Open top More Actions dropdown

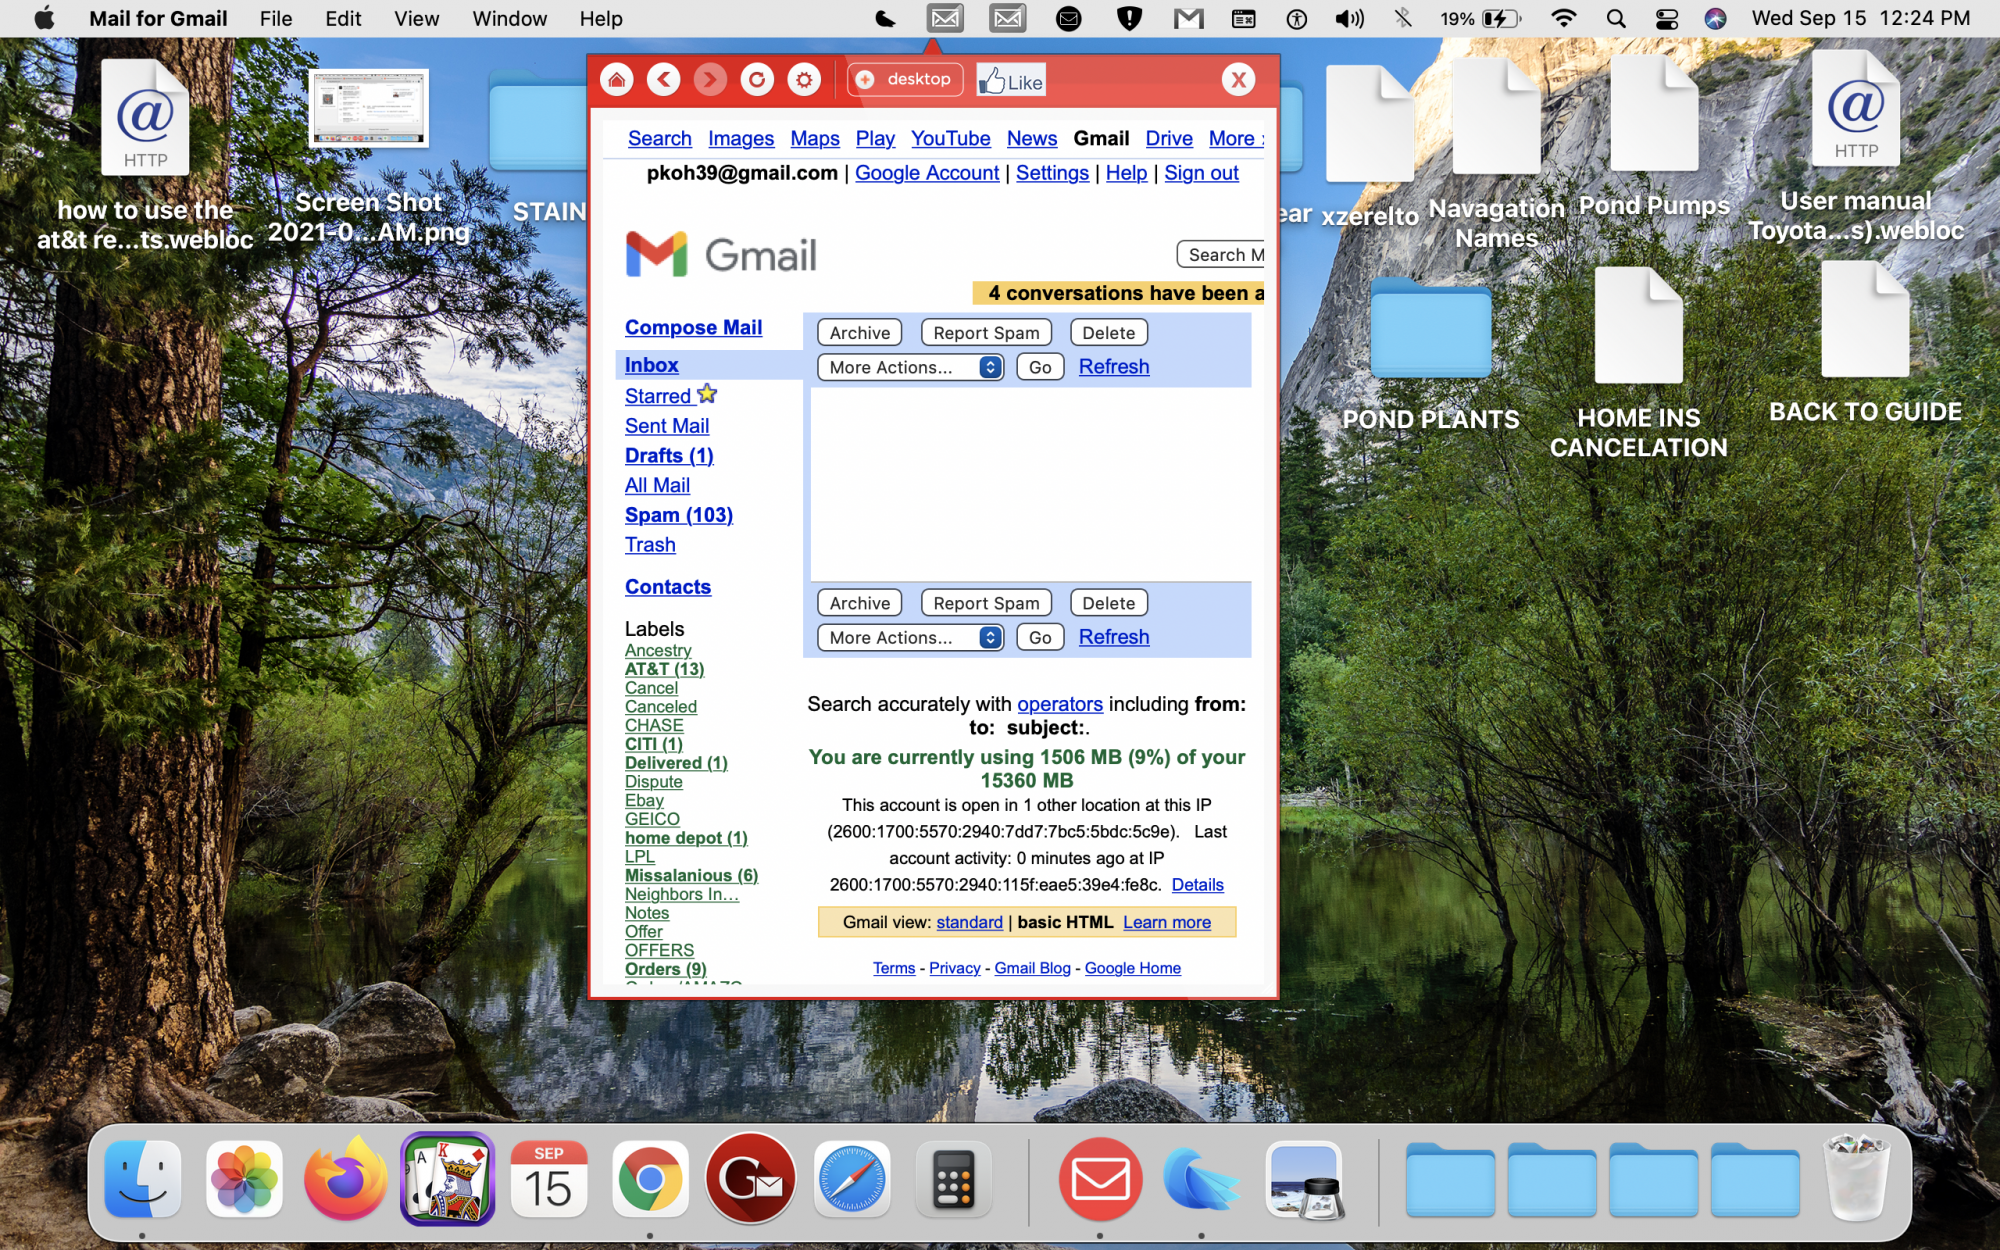tap(910, 367)
